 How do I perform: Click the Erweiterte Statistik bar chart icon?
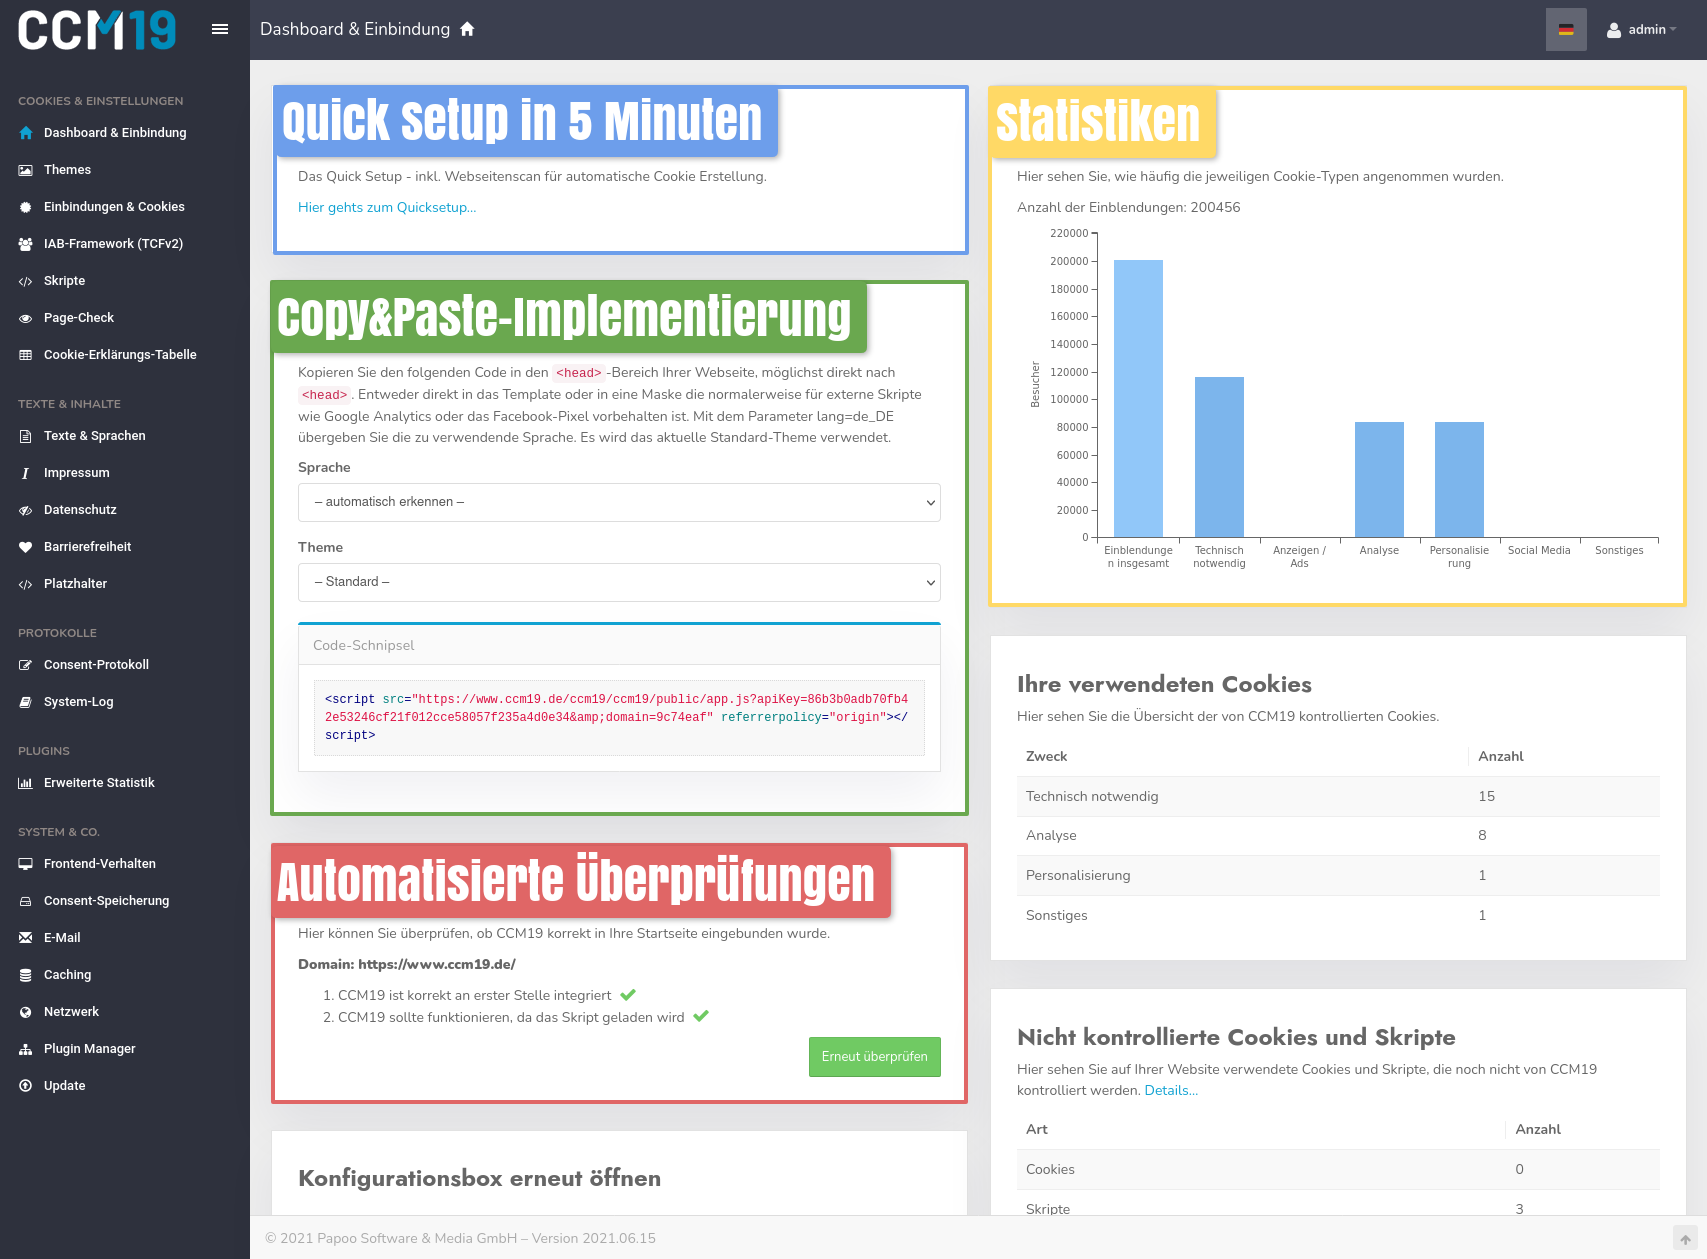click(x=26, y=783)
